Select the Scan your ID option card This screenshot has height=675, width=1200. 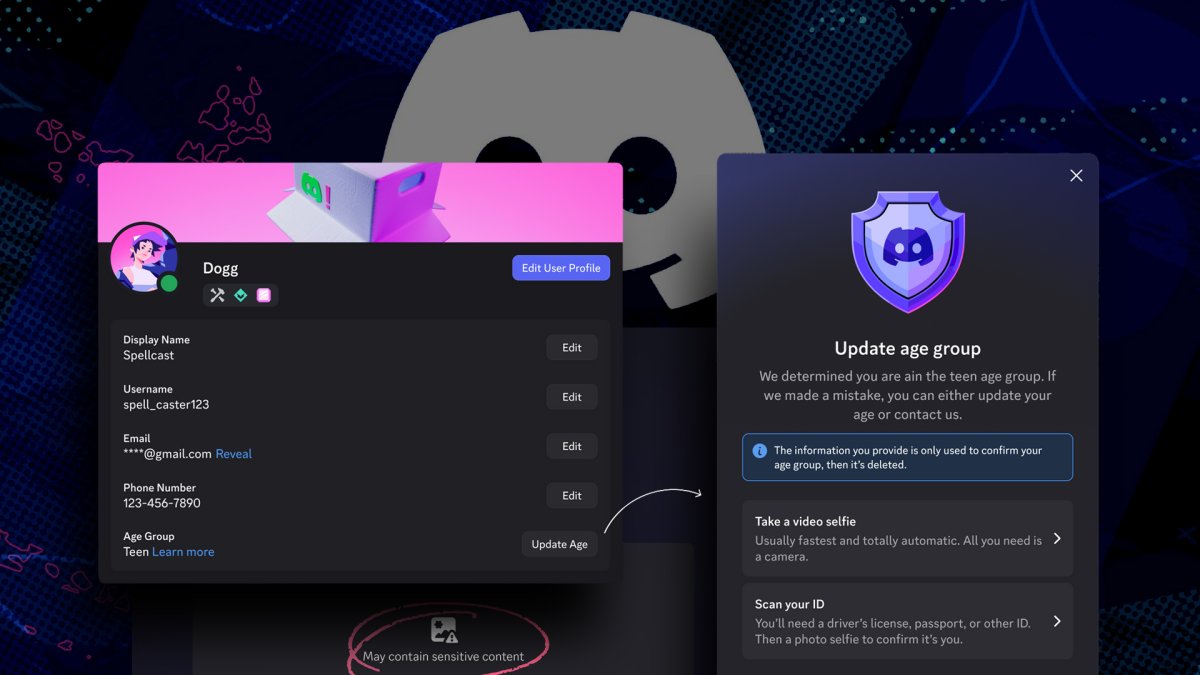906,620
